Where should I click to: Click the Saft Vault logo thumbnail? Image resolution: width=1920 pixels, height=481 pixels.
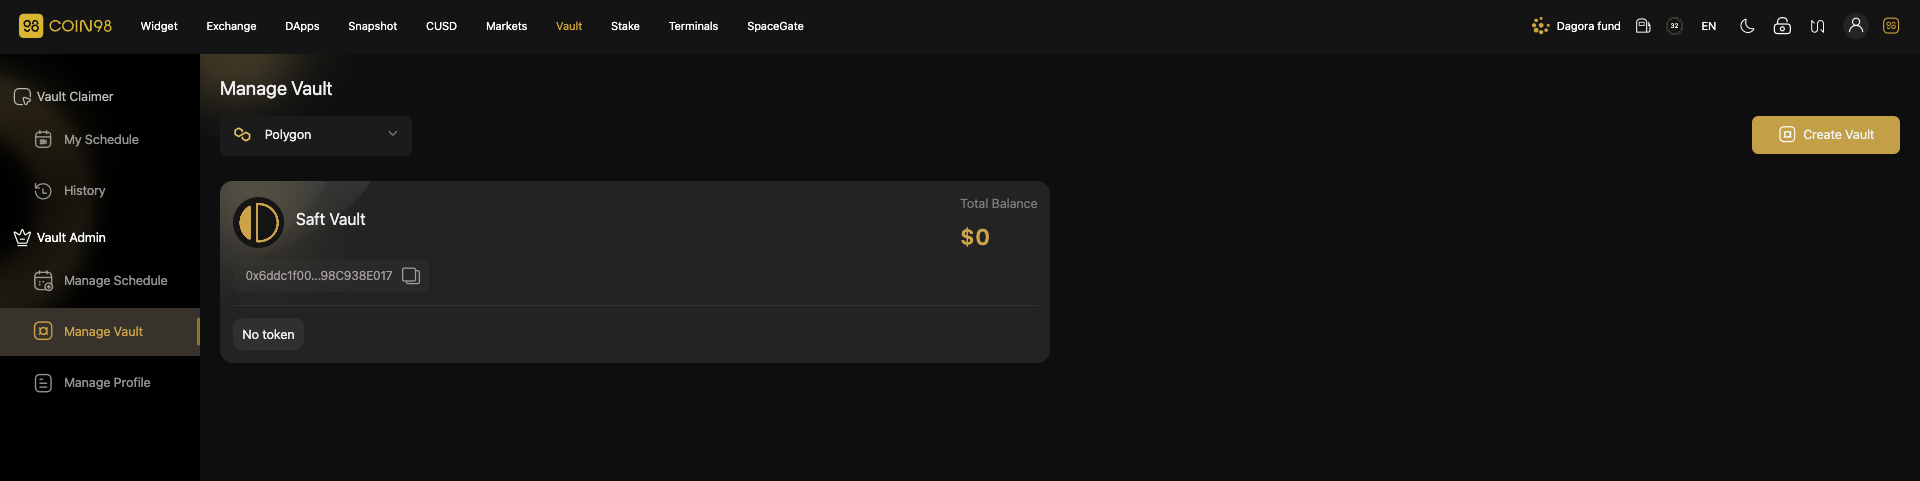pyautogui.click(x=259, y=222)
